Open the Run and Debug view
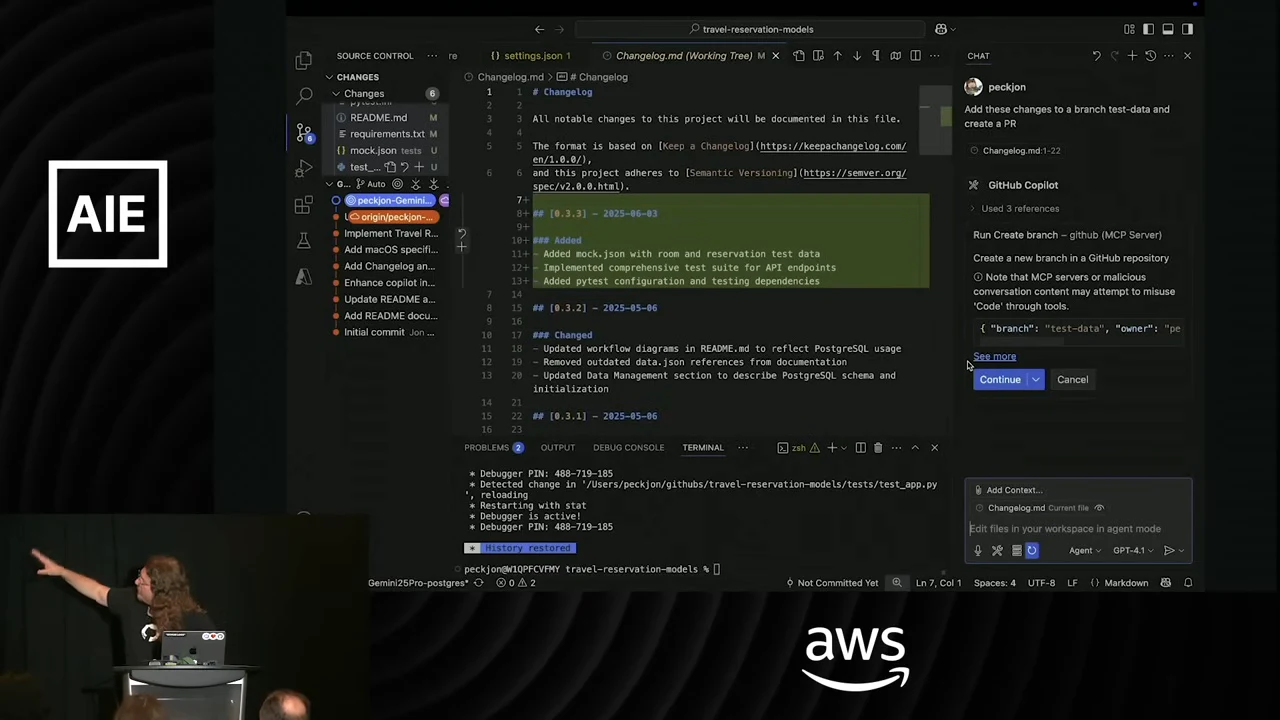1280x720 pixels. click(x=304, y=169)
